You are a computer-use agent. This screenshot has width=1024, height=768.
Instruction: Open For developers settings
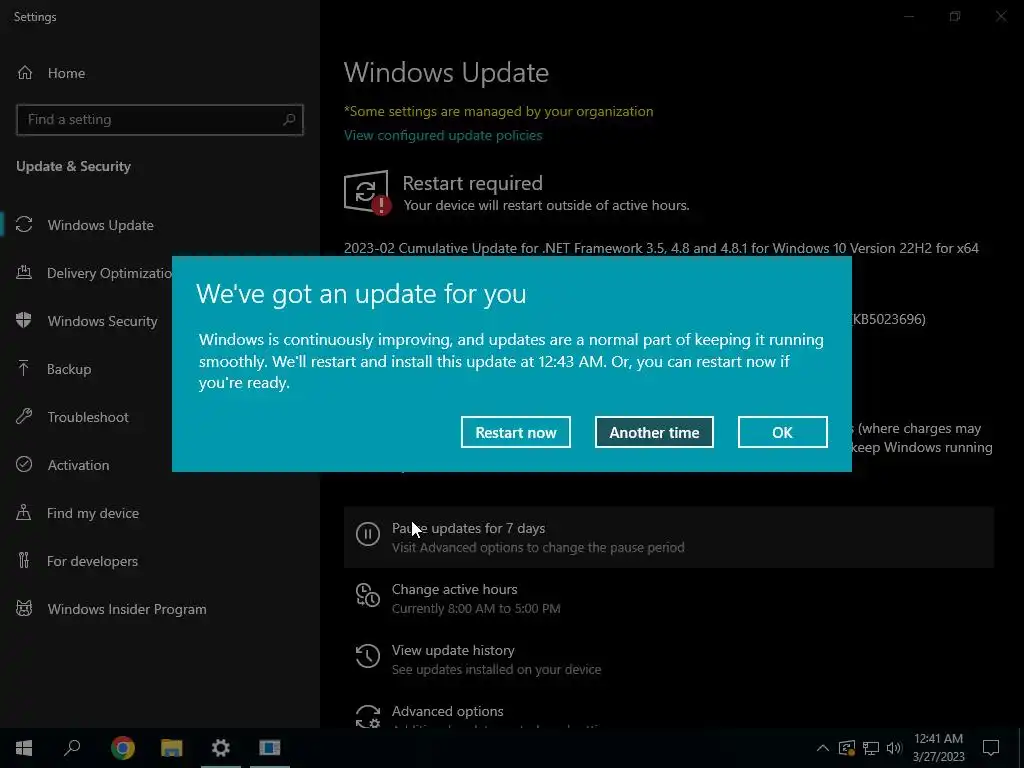[92, 561]
